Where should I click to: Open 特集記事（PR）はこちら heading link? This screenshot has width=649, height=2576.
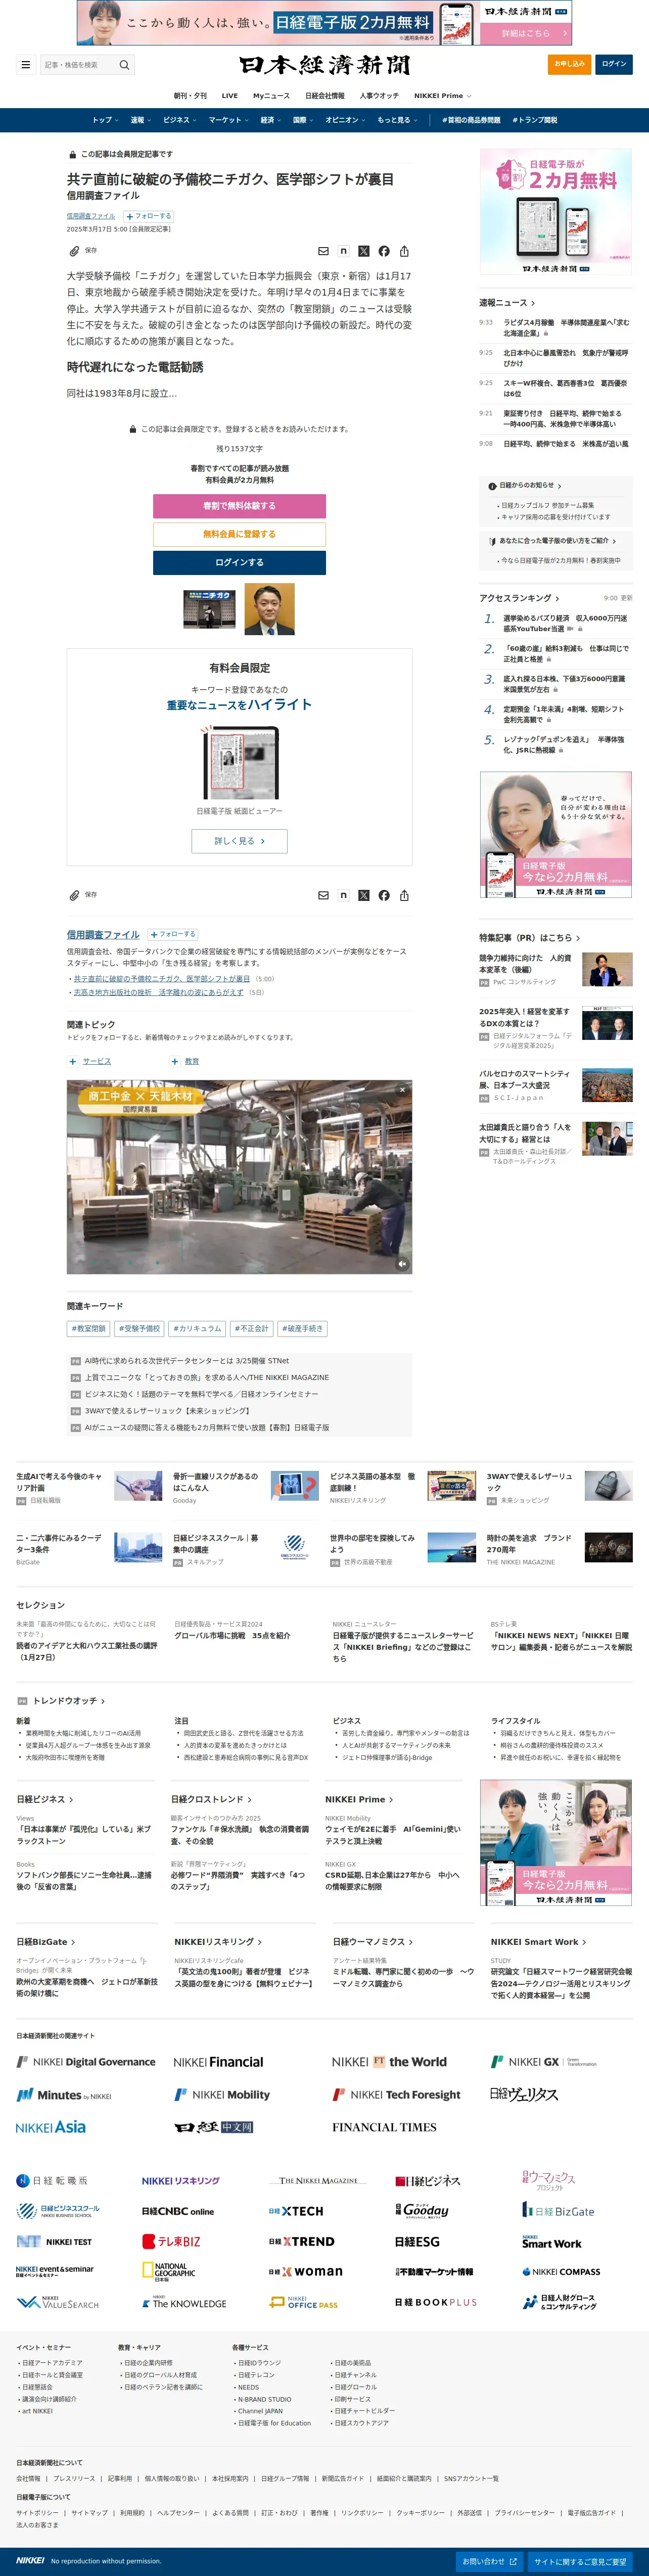(529, 938)
